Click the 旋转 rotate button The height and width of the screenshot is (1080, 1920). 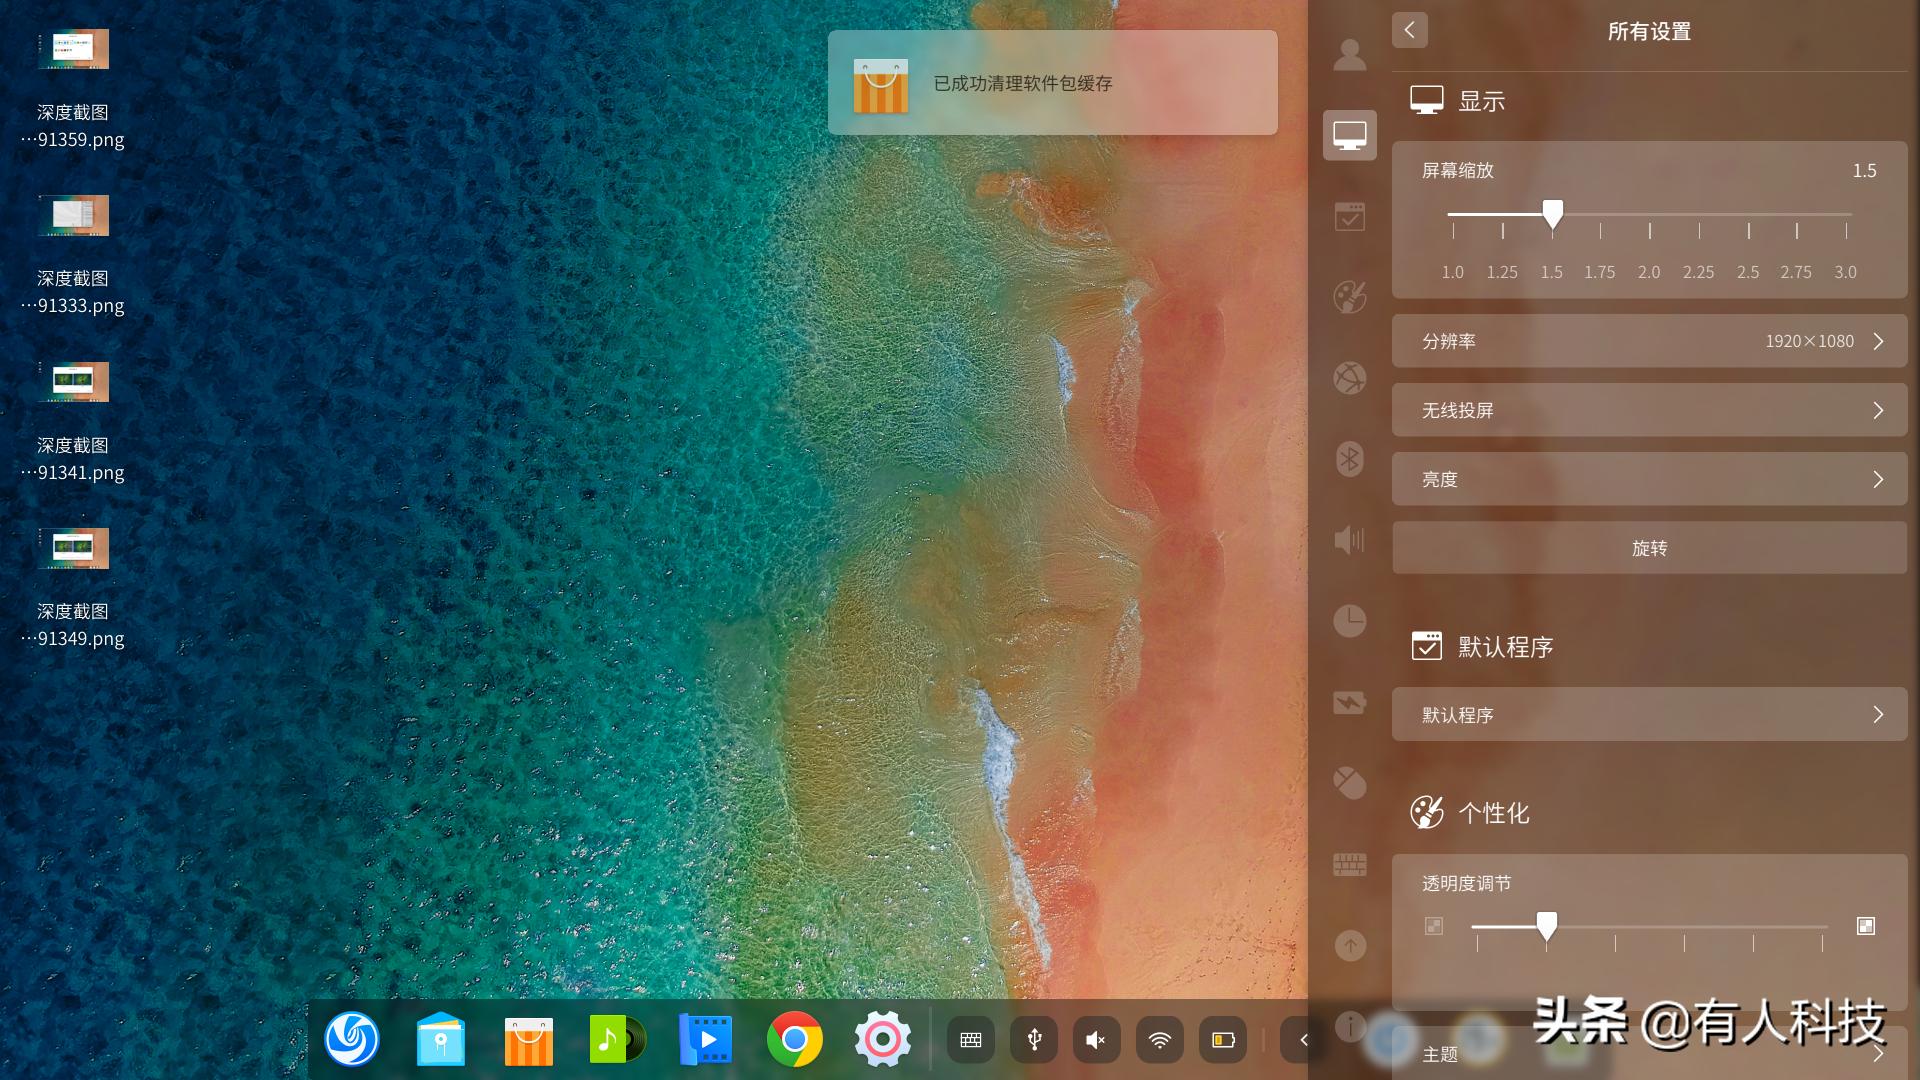point(1649,548)
